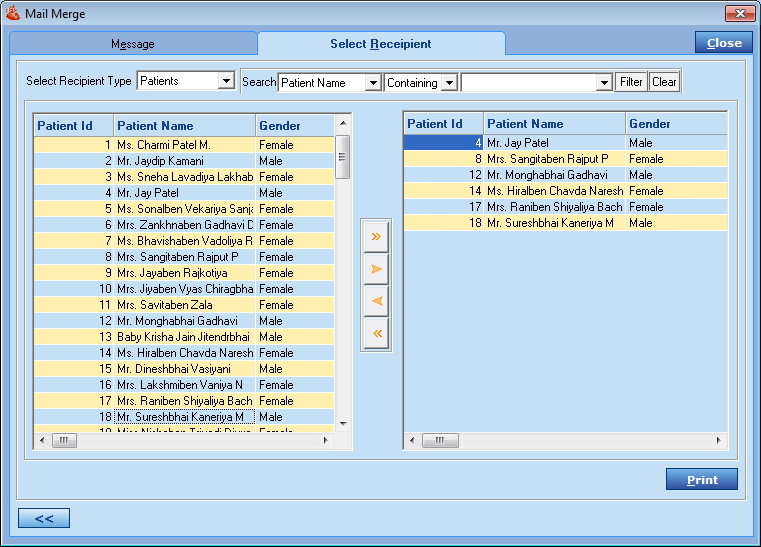761x547 pixels.
Task: Click the move all right double-arrow button
Action: (x=376, y=237)
